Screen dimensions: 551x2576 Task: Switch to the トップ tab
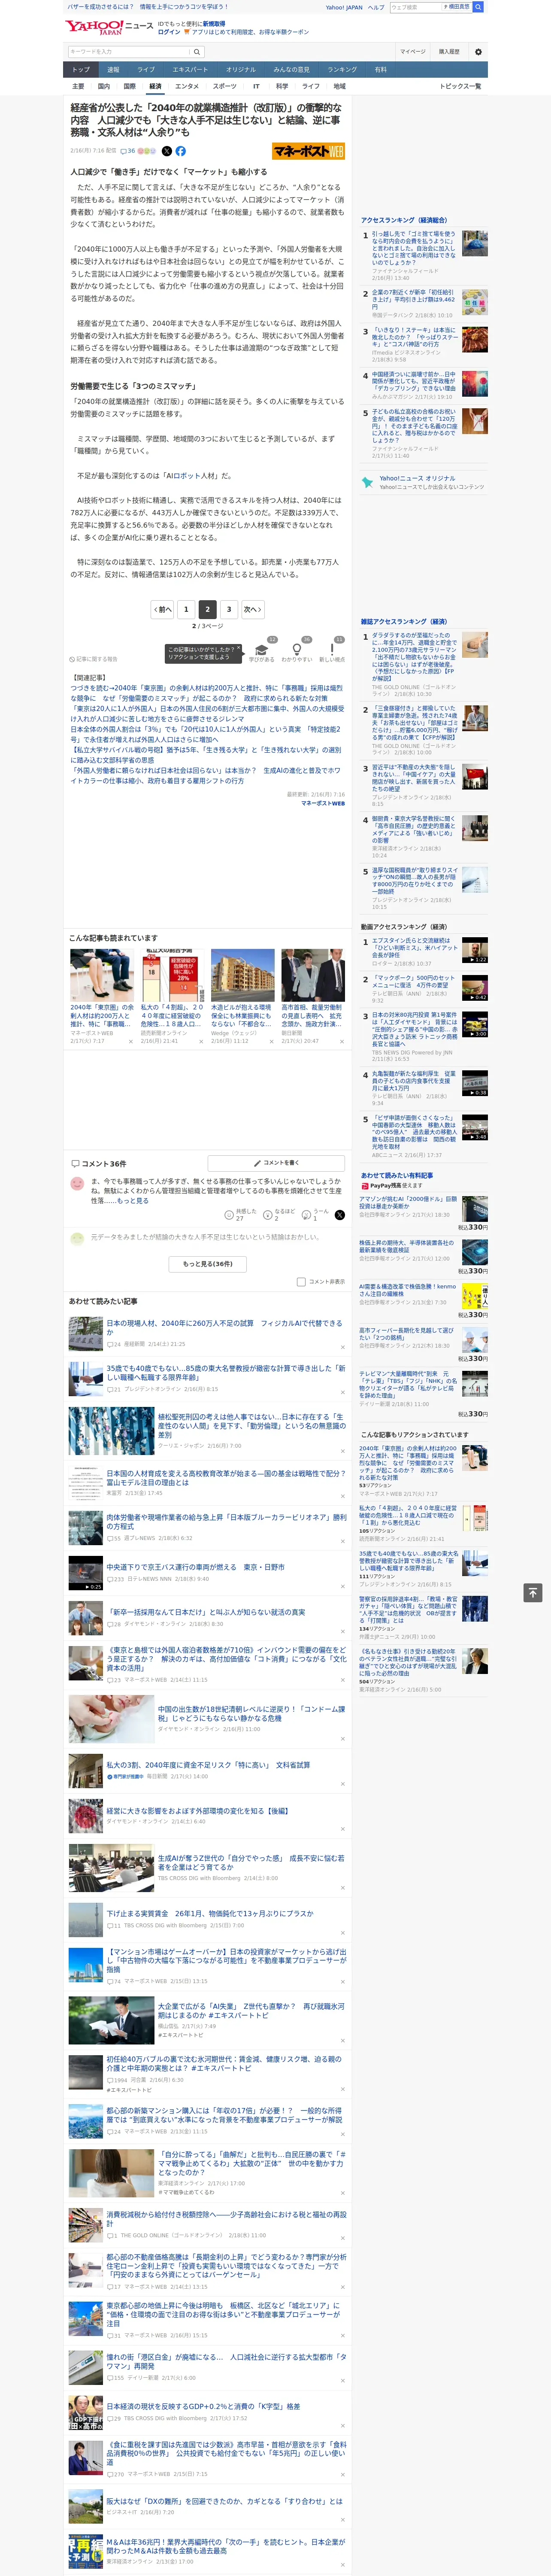click(x=81, y=70)
